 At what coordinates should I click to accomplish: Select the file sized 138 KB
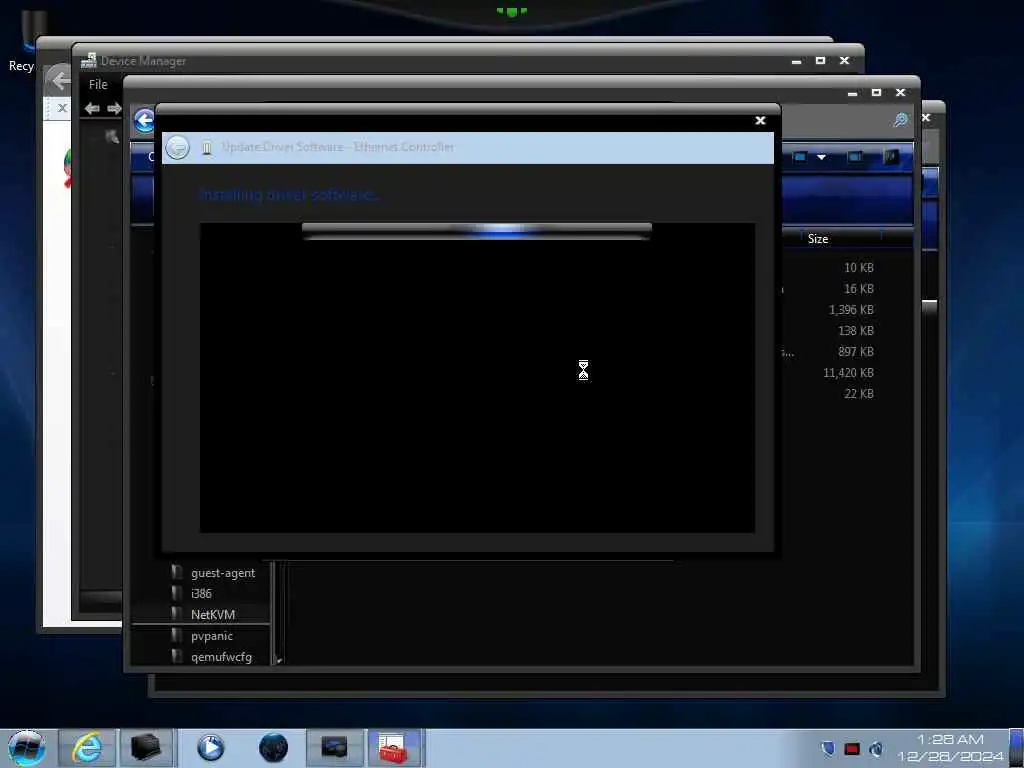856,330
